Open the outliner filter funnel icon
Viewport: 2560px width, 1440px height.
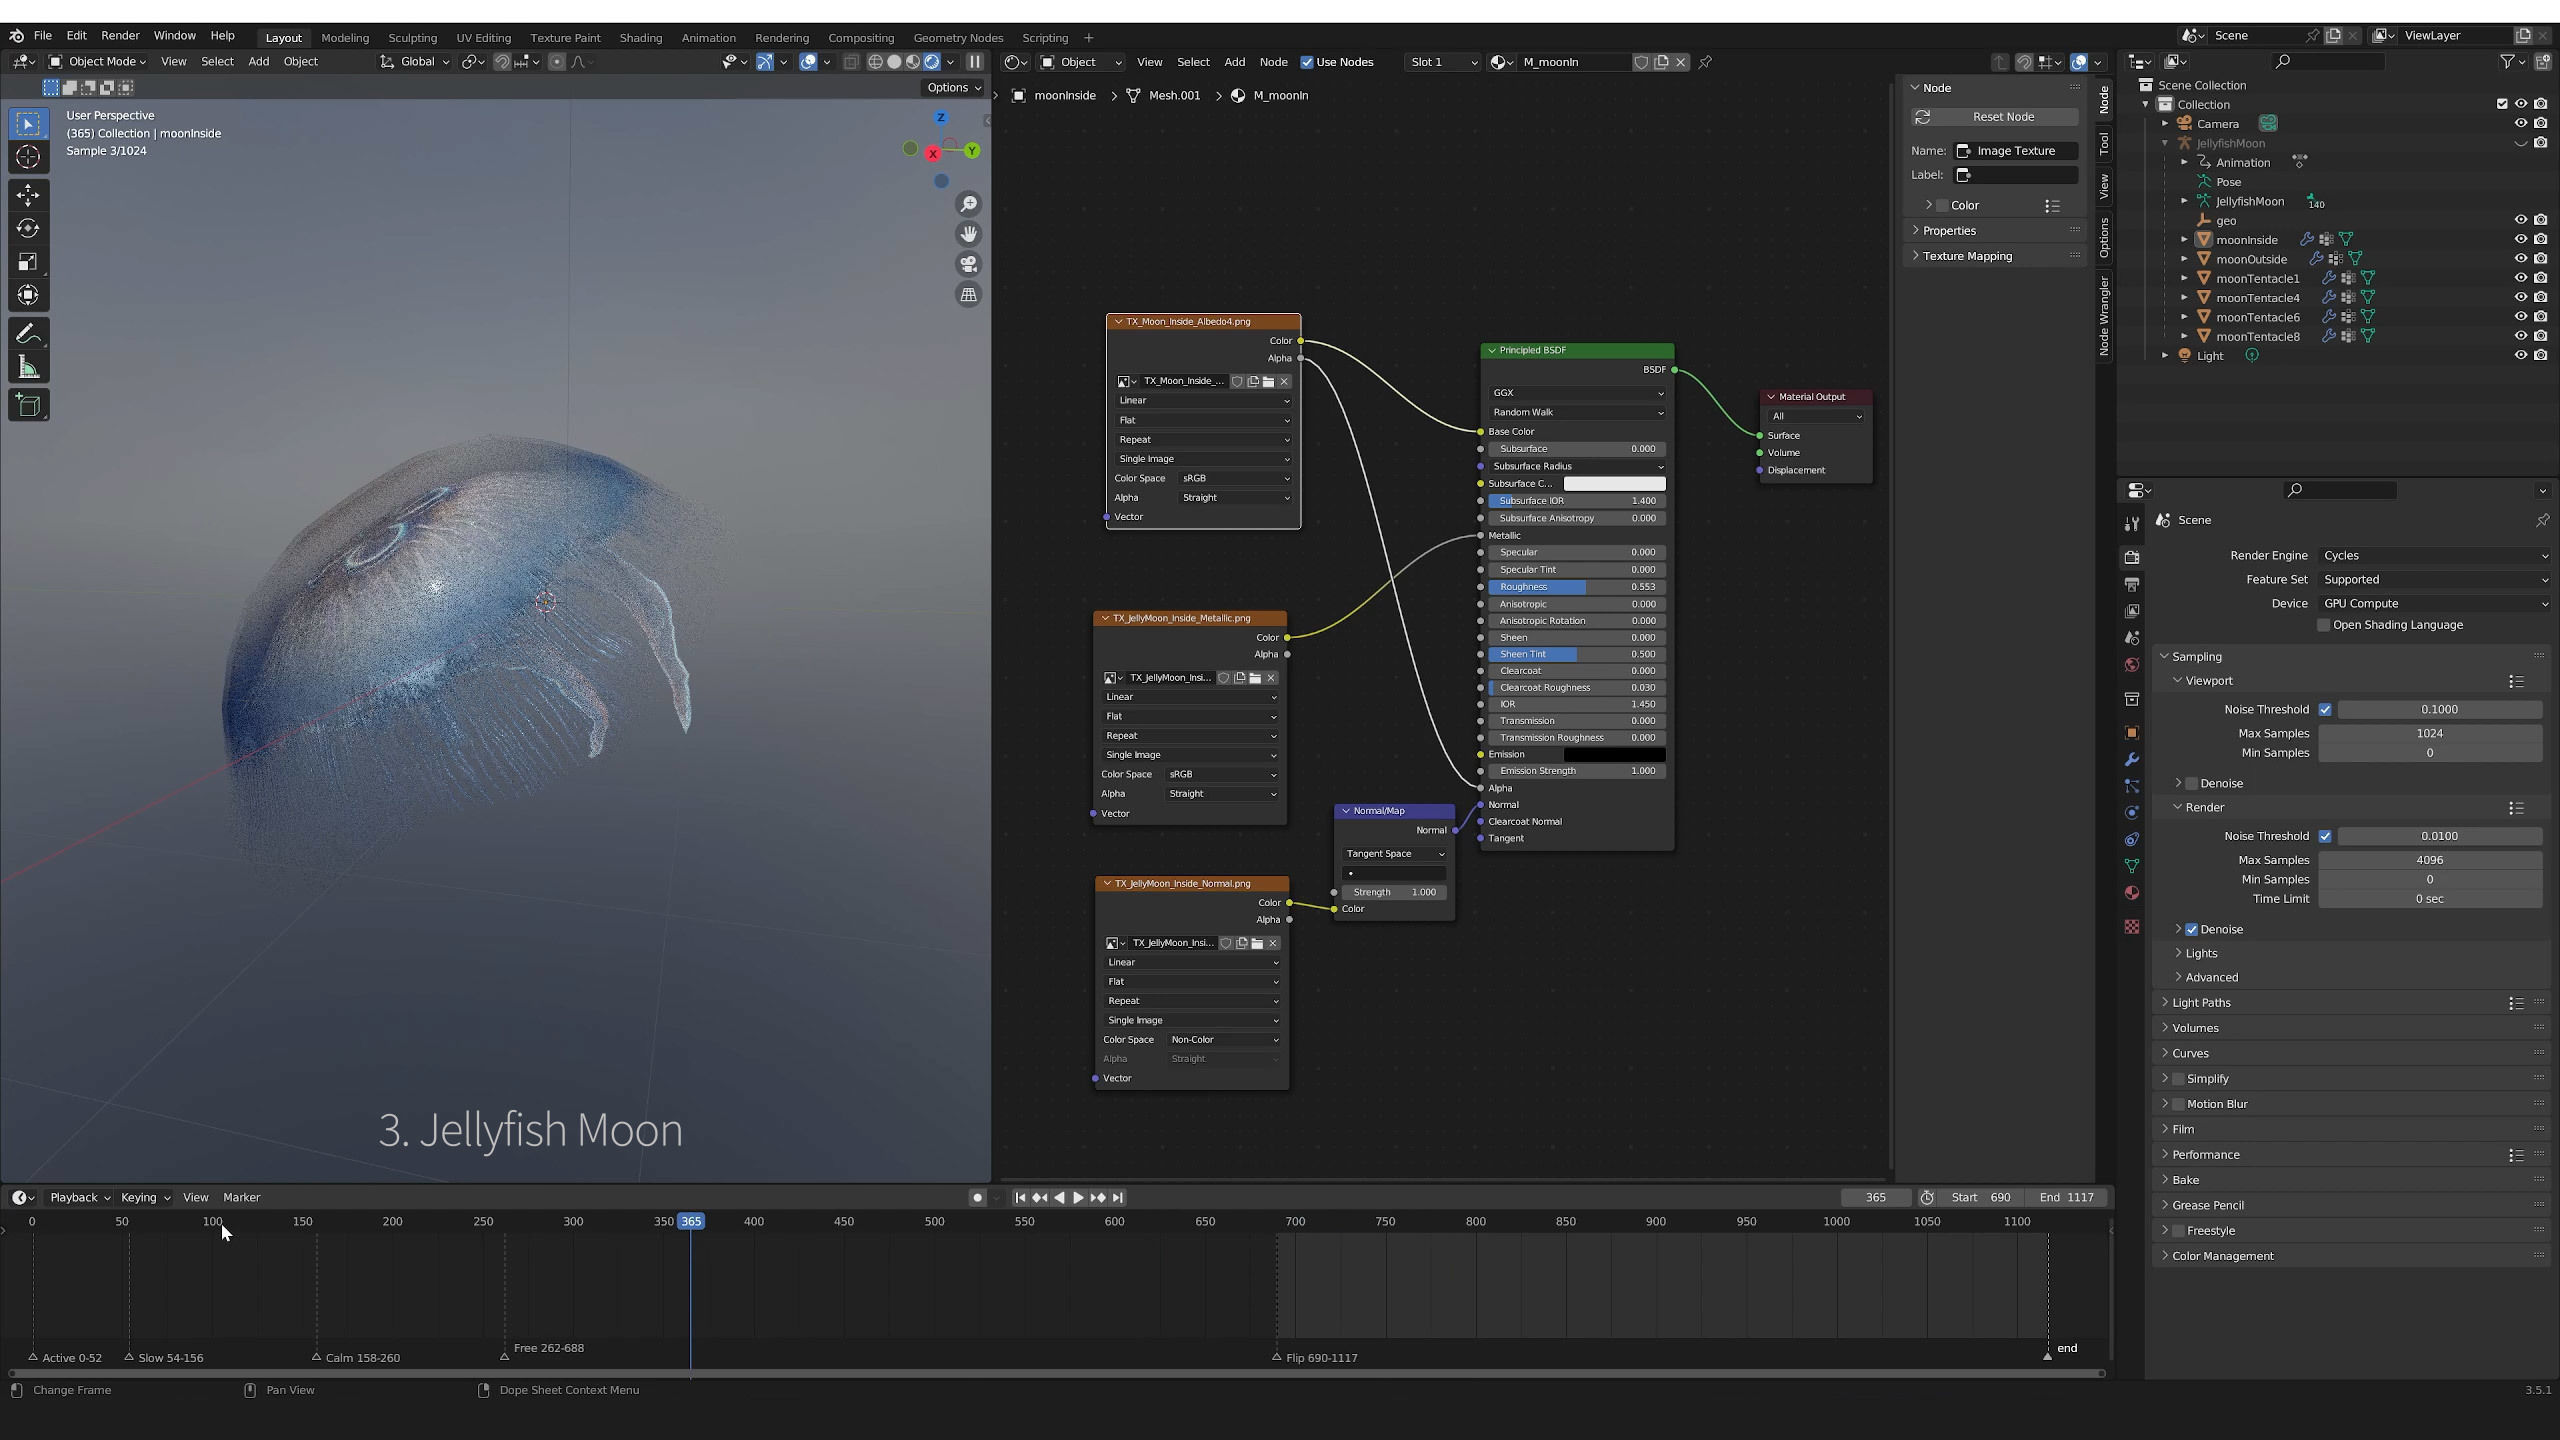[x=2507, y=62]
